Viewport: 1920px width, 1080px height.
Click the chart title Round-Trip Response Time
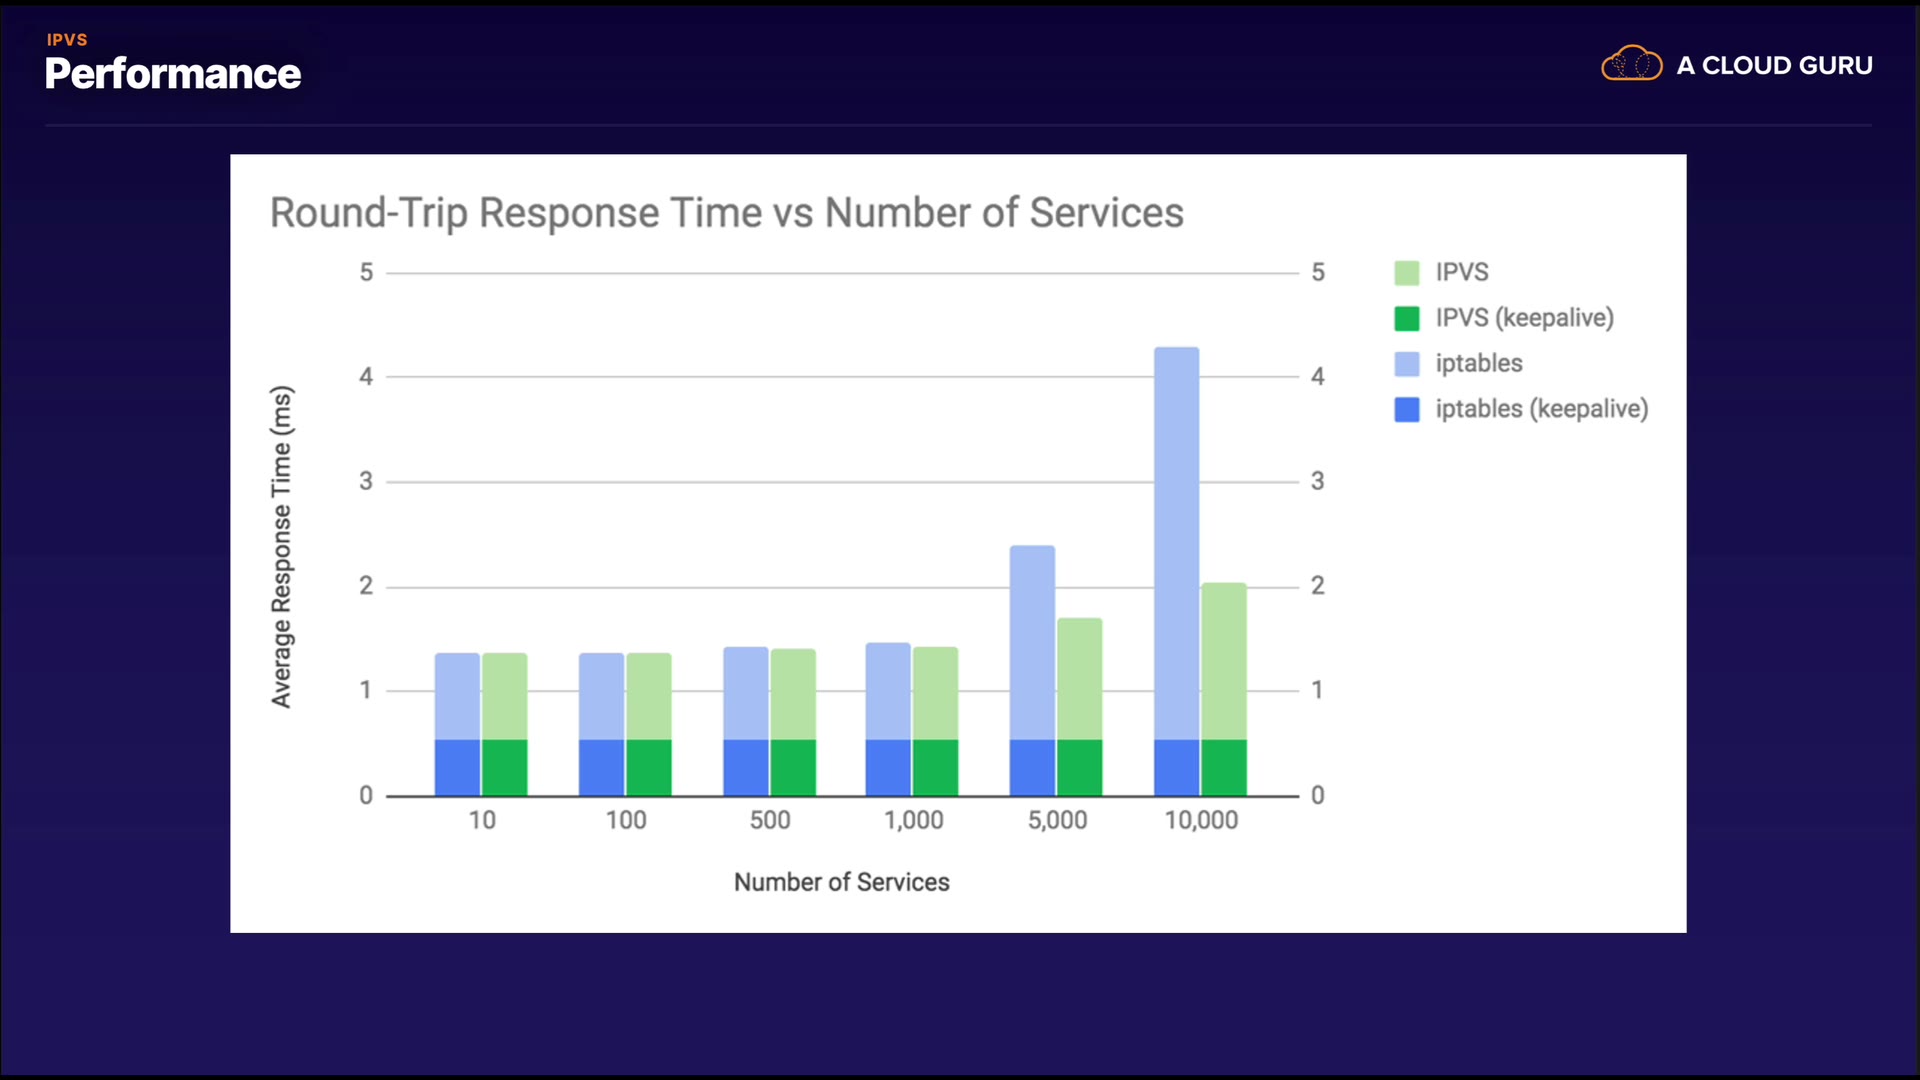[726, 213]
